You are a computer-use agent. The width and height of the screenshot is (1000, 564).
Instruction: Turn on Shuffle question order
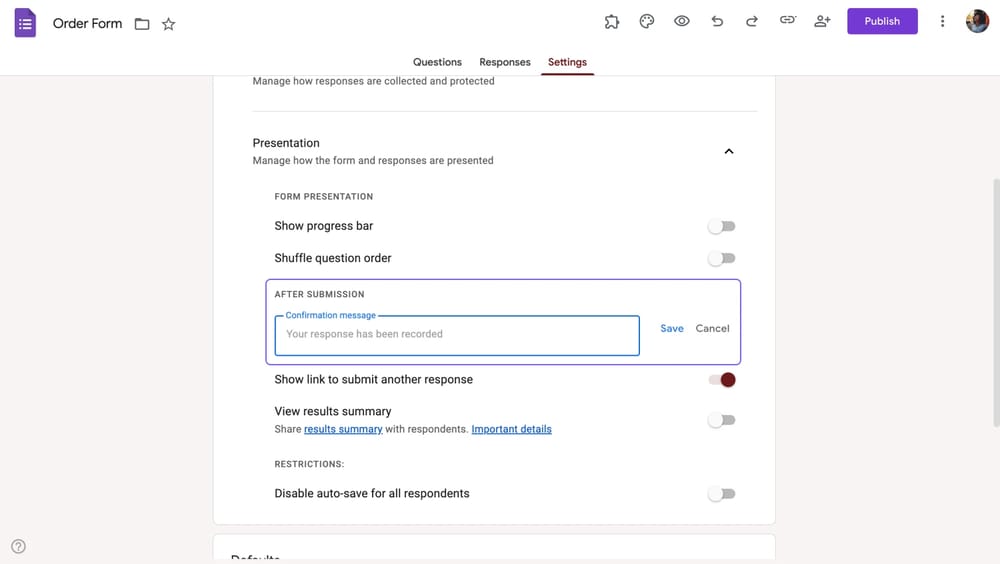click(721, 259)
